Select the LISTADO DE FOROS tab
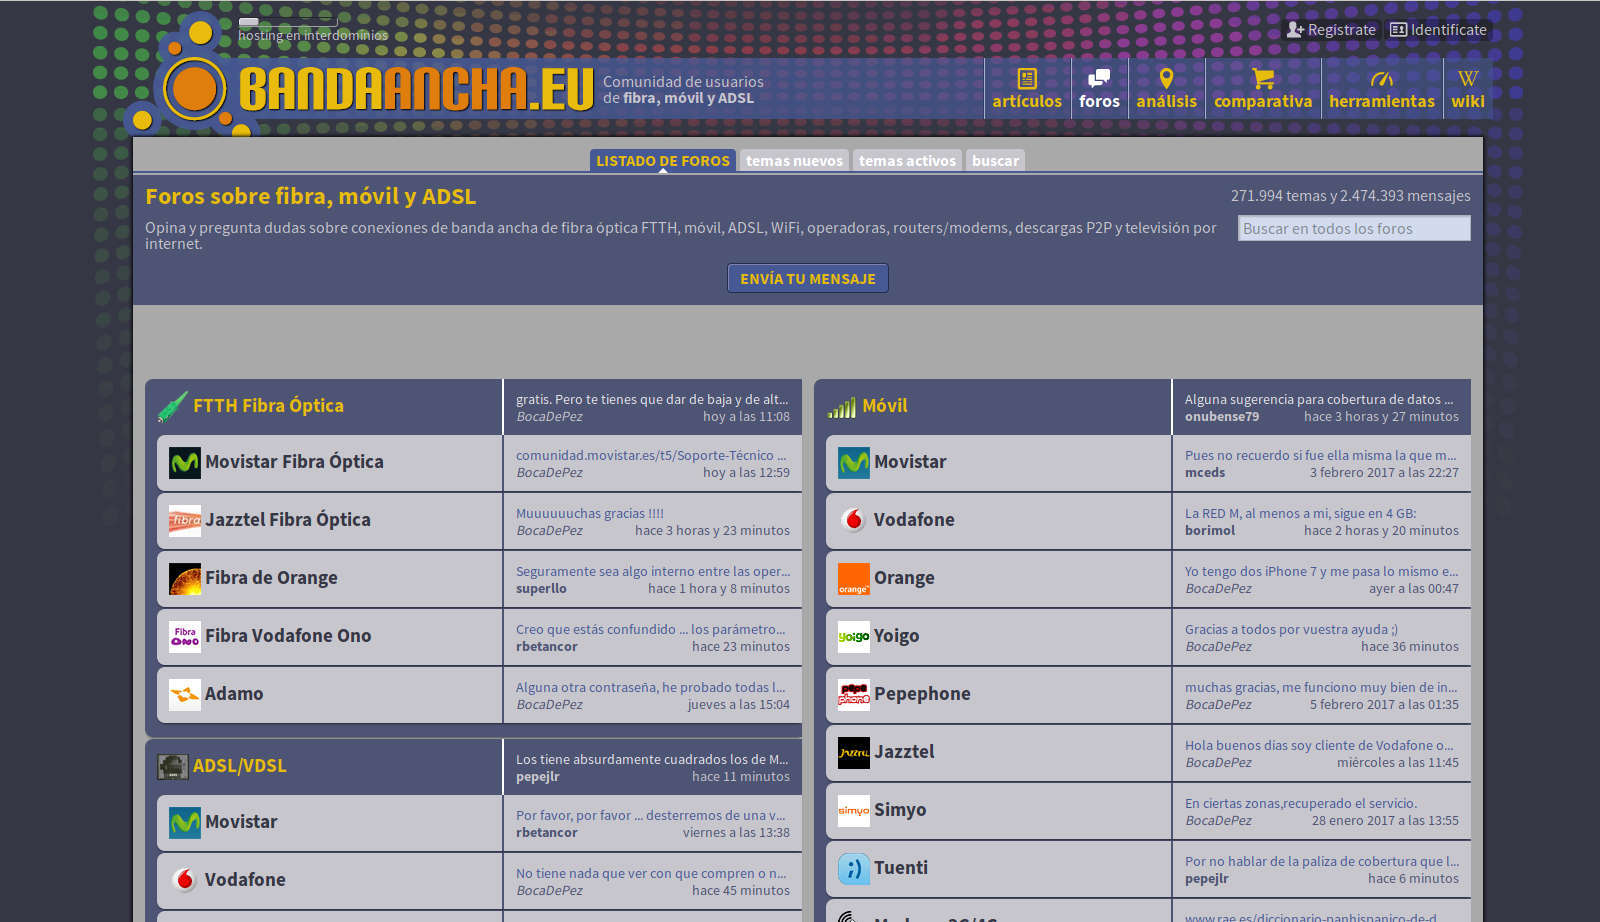The image size is (1600, 922). [663, 160]
